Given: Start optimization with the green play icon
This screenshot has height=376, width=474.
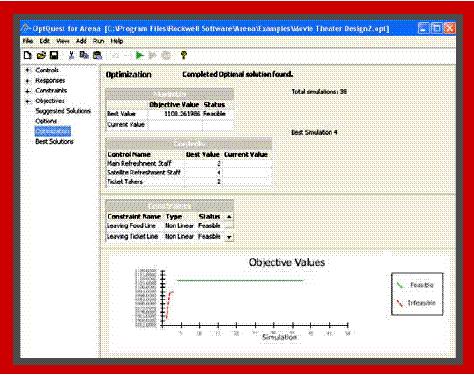Looking at the screenshot, I should [x=140, y=55].
